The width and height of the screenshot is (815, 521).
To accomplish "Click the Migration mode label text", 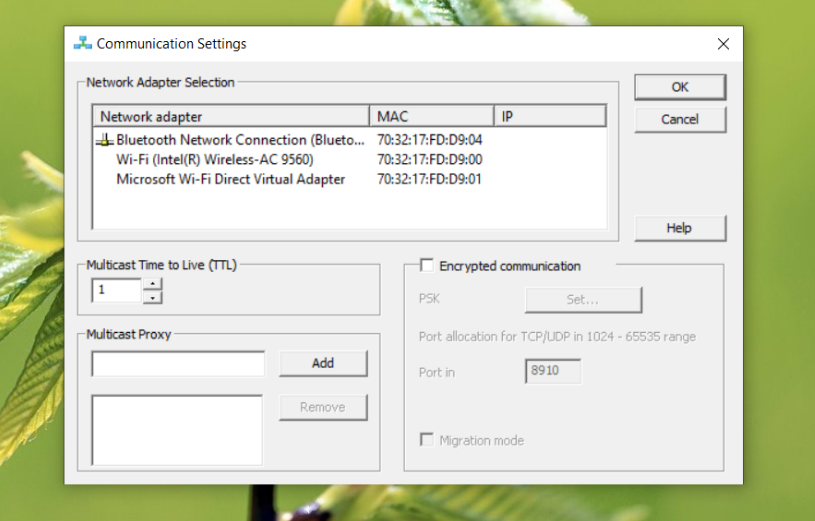I will 482,441.
